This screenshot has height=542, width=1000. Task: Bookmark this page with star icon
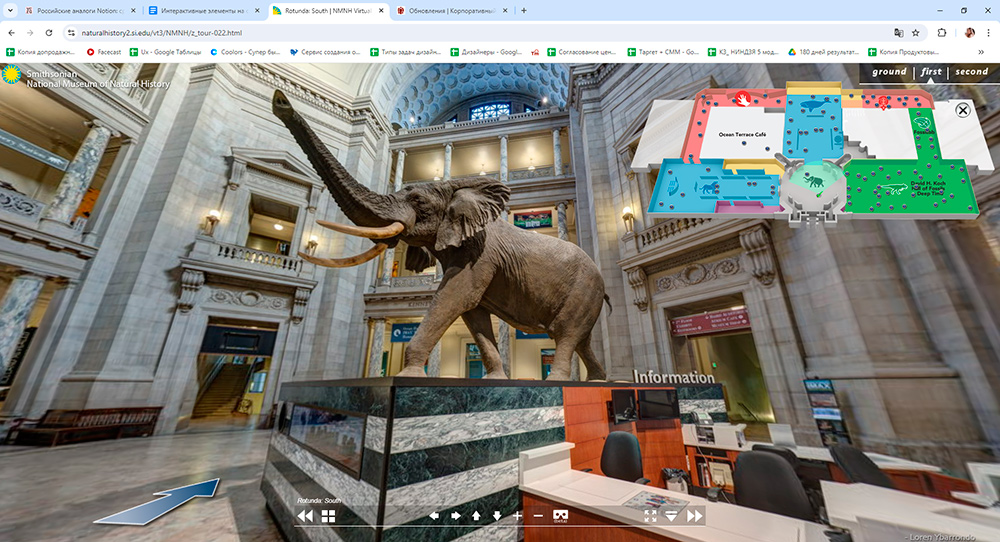(x=916, y=32)
